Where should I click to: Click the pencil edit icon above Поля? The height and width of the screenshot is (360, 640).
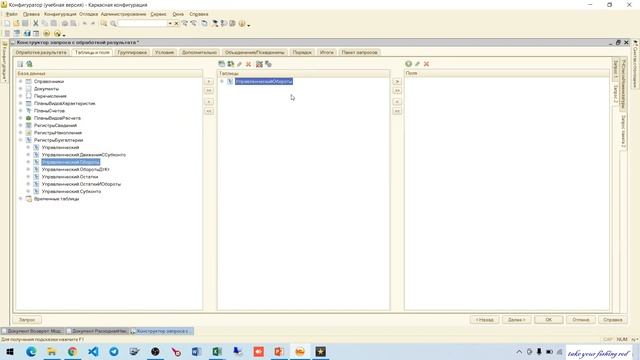pos(417,64)
